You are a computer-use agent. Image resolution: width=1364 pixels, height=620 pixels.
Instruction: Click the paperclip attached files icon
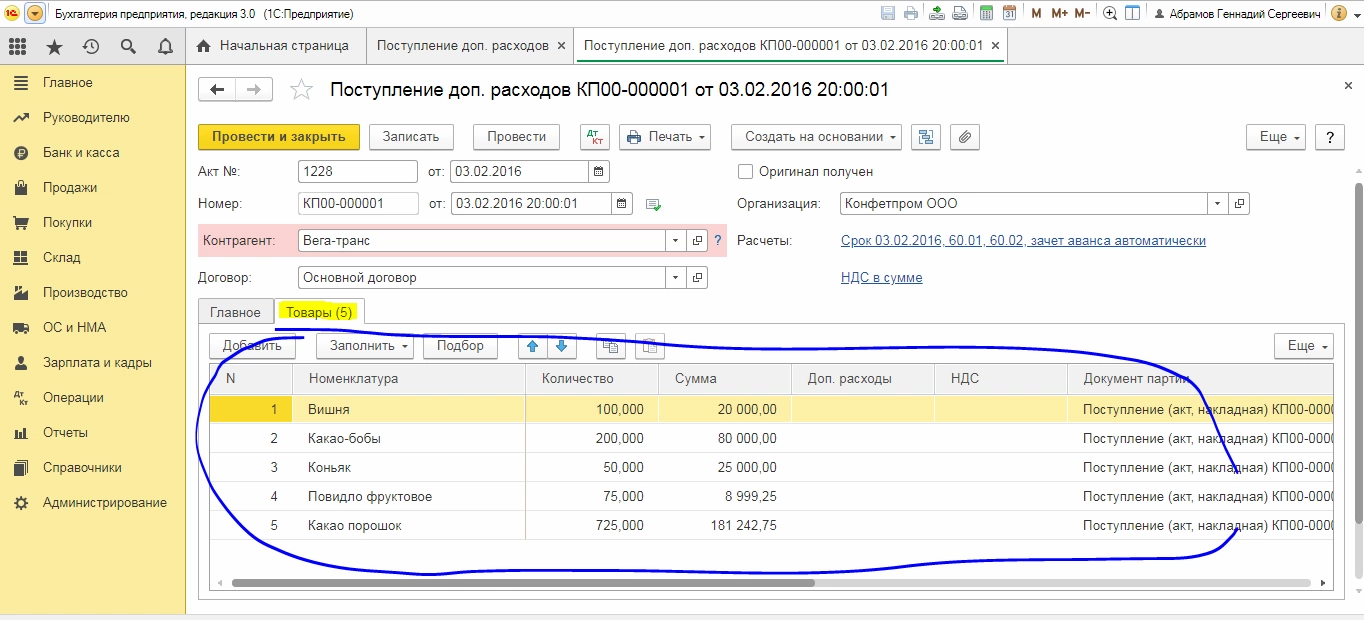point(964,137)
